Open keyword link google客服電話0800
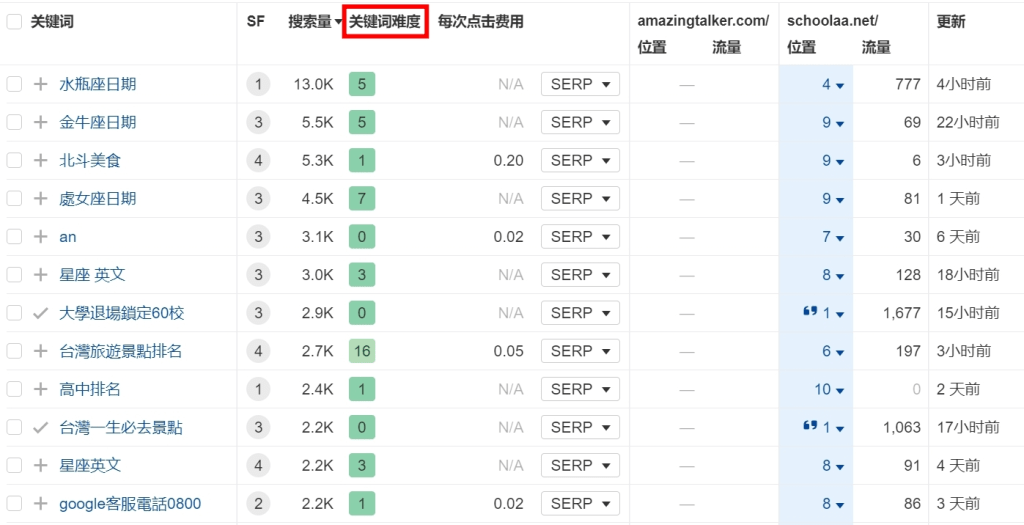 point(130,504)
